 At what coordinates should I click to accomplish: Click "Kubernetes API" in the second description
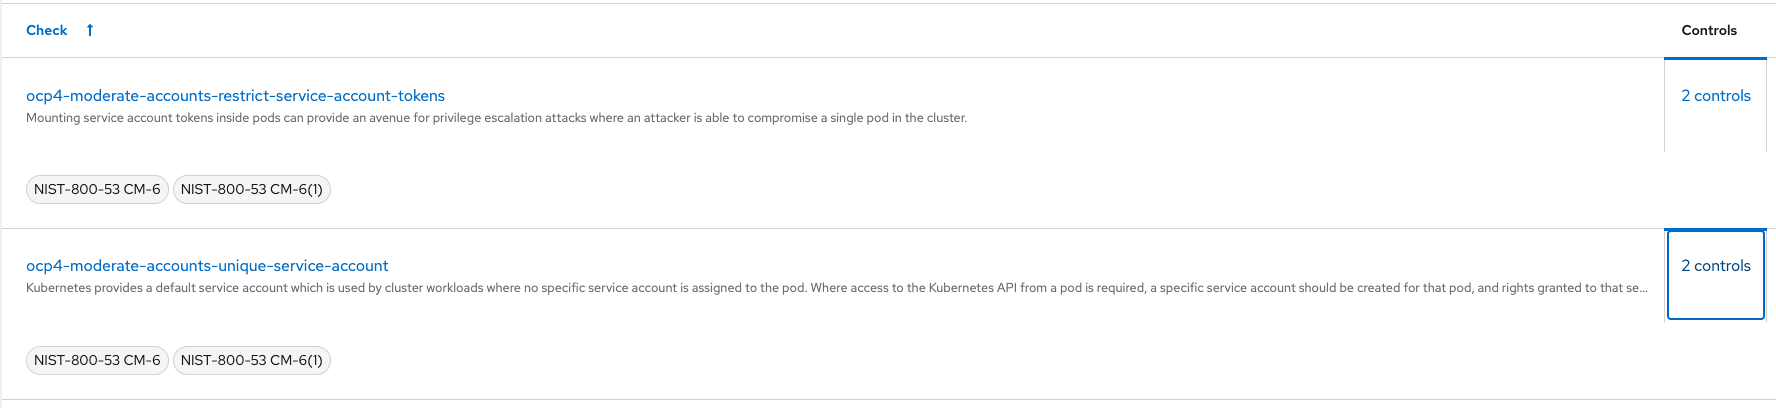[x=973, y=288]
